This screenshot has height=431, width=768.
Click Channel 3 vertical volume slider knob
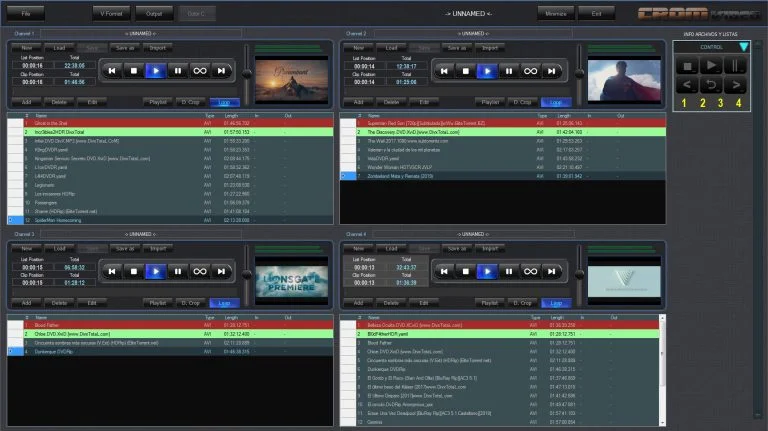[x=247, y=275]
